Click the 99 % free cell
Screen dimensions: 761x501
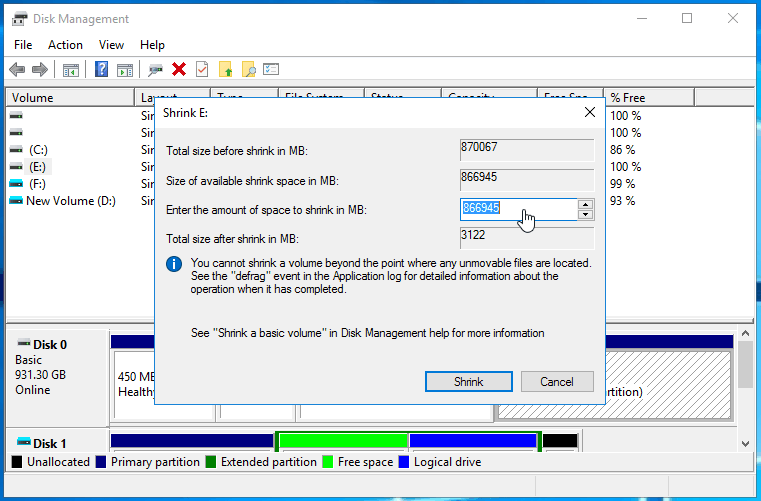click(x=622, y=184)
